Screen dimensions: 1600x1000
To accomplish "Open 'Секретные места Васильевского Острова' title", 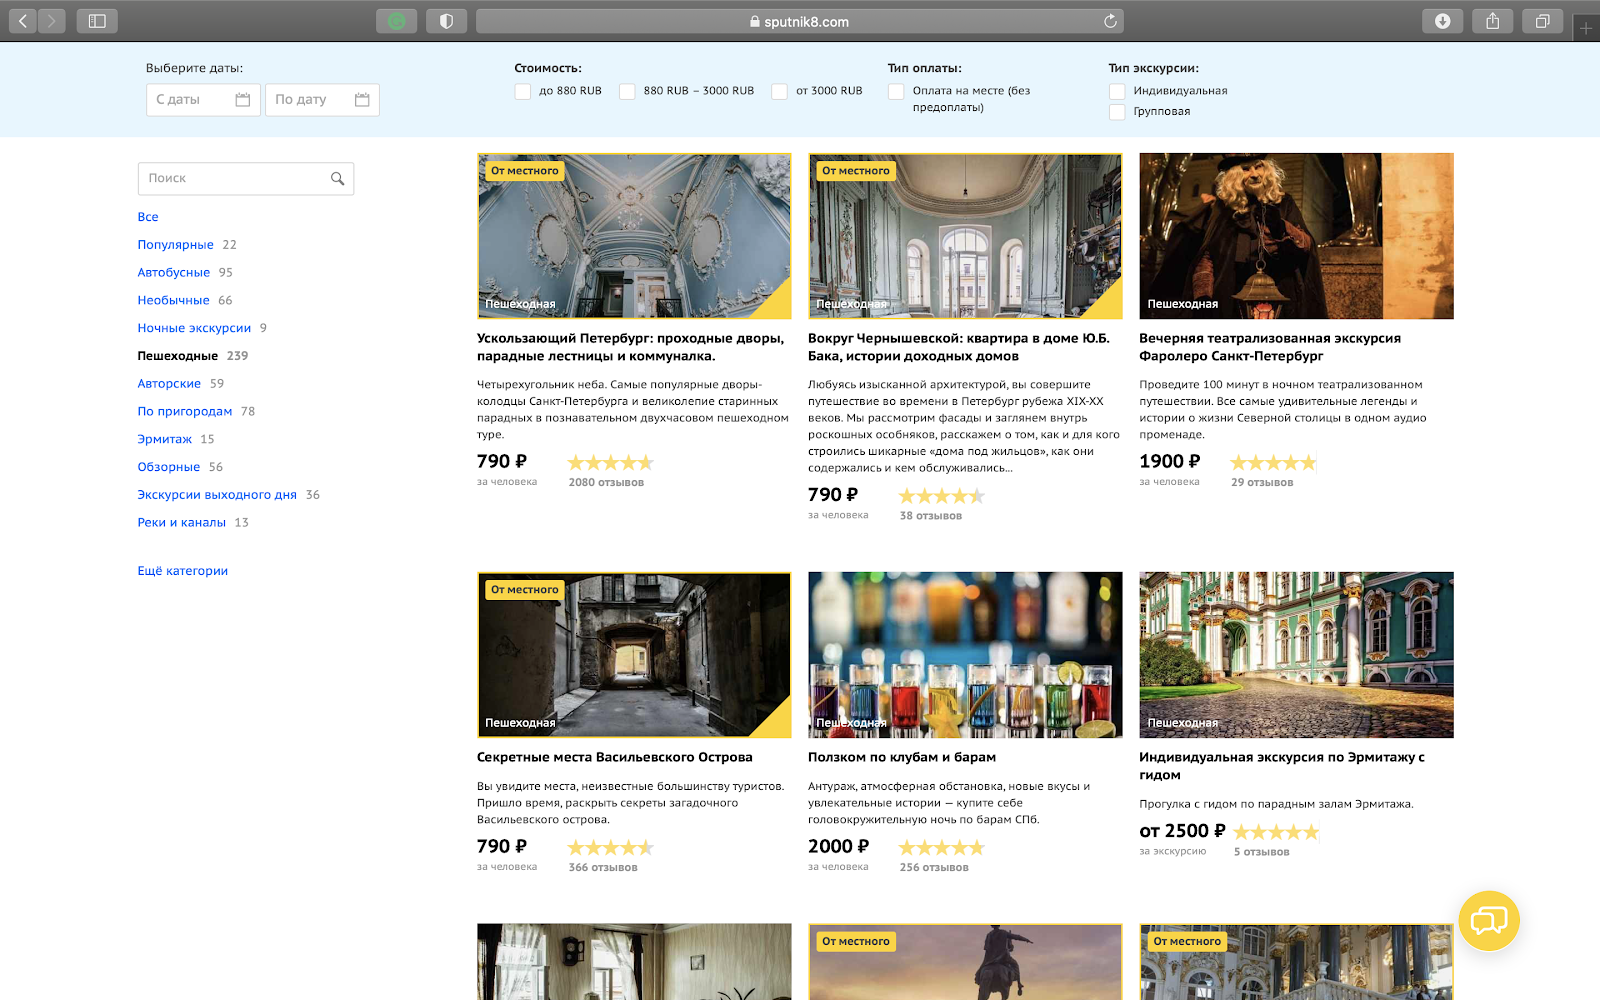I will click(615, 758).
